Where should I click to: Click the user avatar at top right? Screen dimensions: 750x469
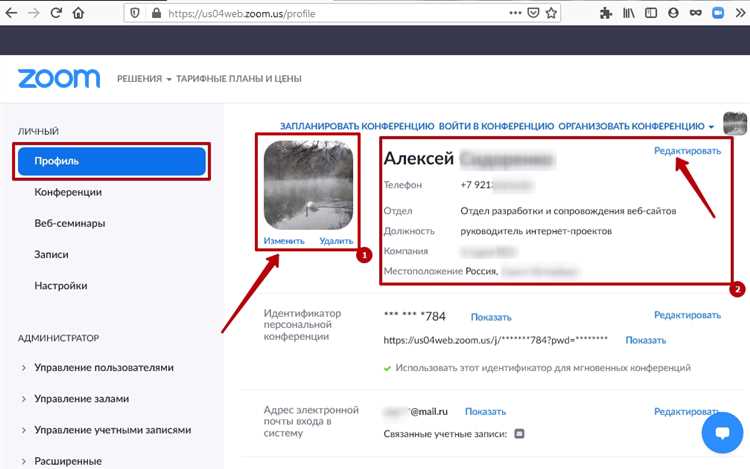[x=735, y=124]
